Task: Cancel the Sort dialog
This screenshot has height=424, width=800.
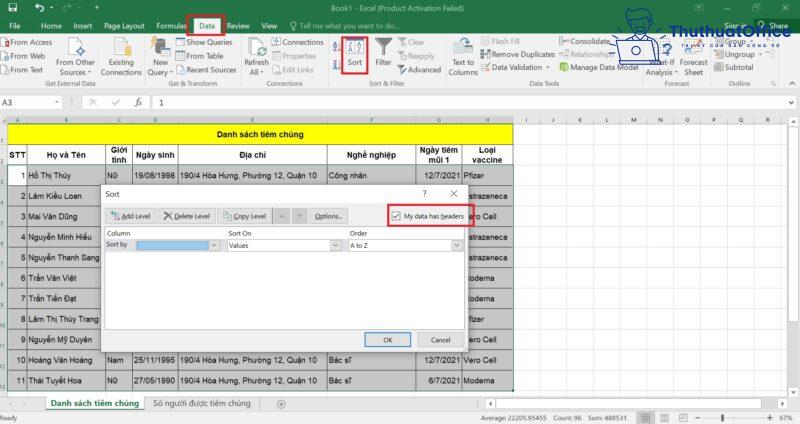Action: click(x=440, y=340)
